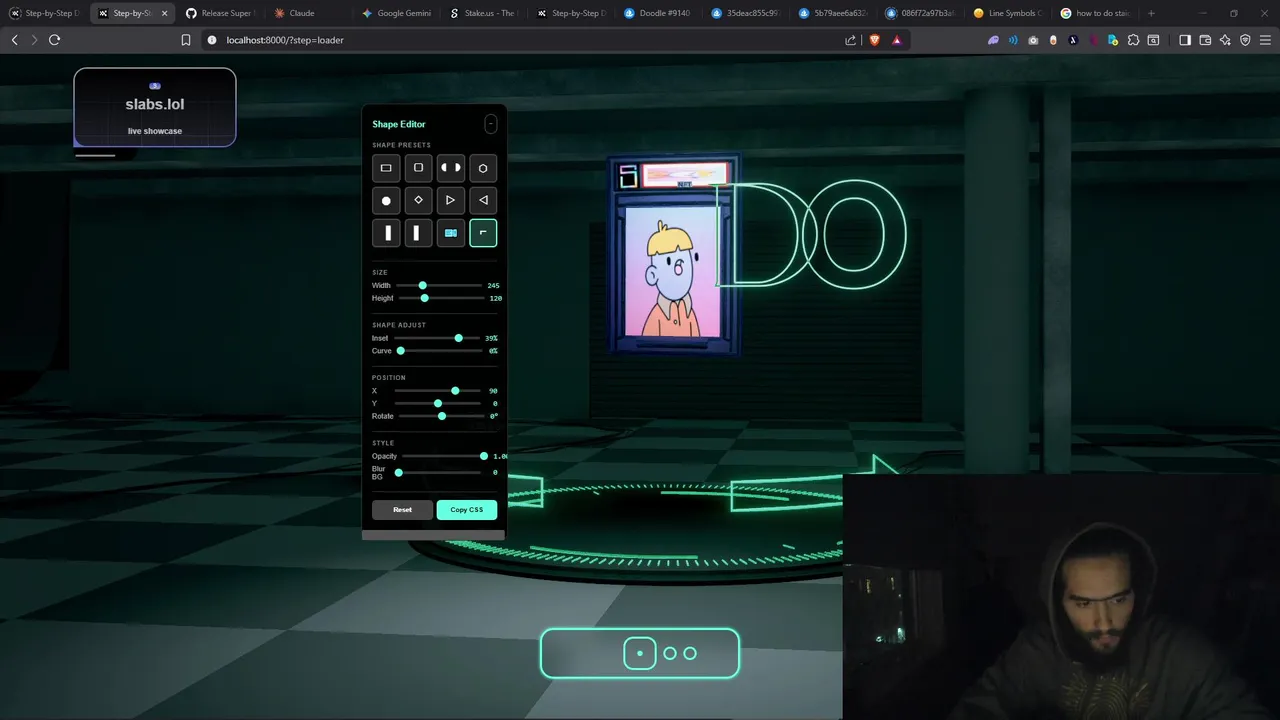Open Brave Rewards triangle icon
Screen dimensions: 1280x720
(897, 40)
